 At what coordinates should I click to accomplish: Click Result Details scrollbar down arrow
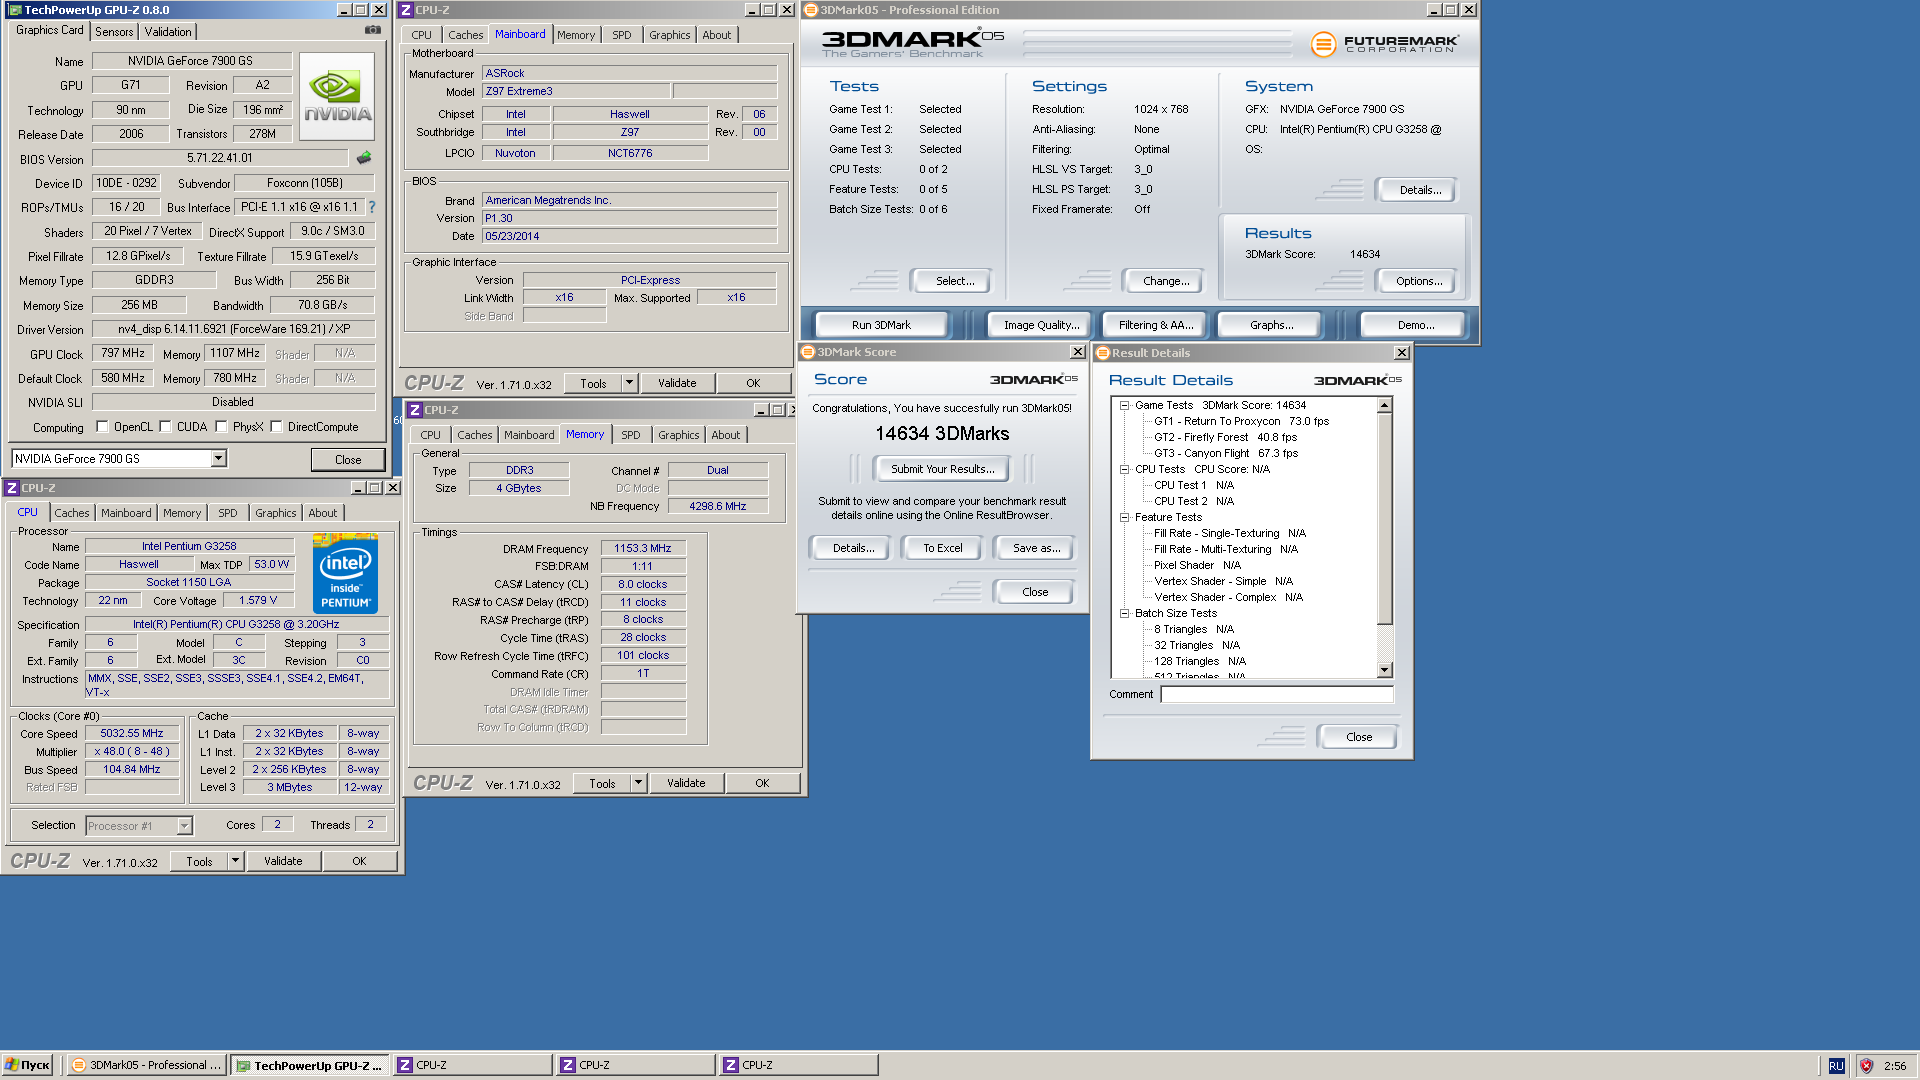click(x=1385, y=670)
